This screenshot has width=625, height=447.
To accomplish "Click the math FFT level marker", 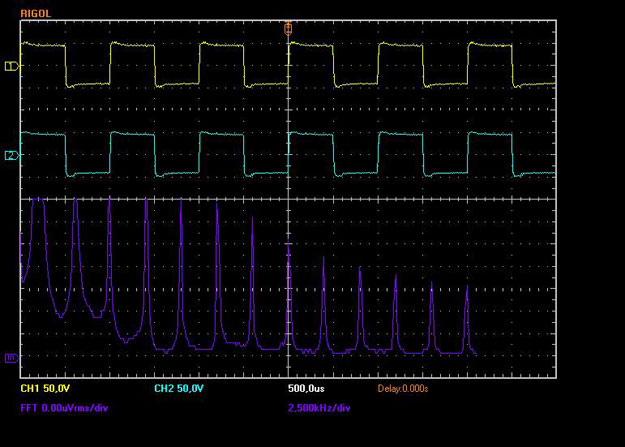I will (x=11, y=358).
